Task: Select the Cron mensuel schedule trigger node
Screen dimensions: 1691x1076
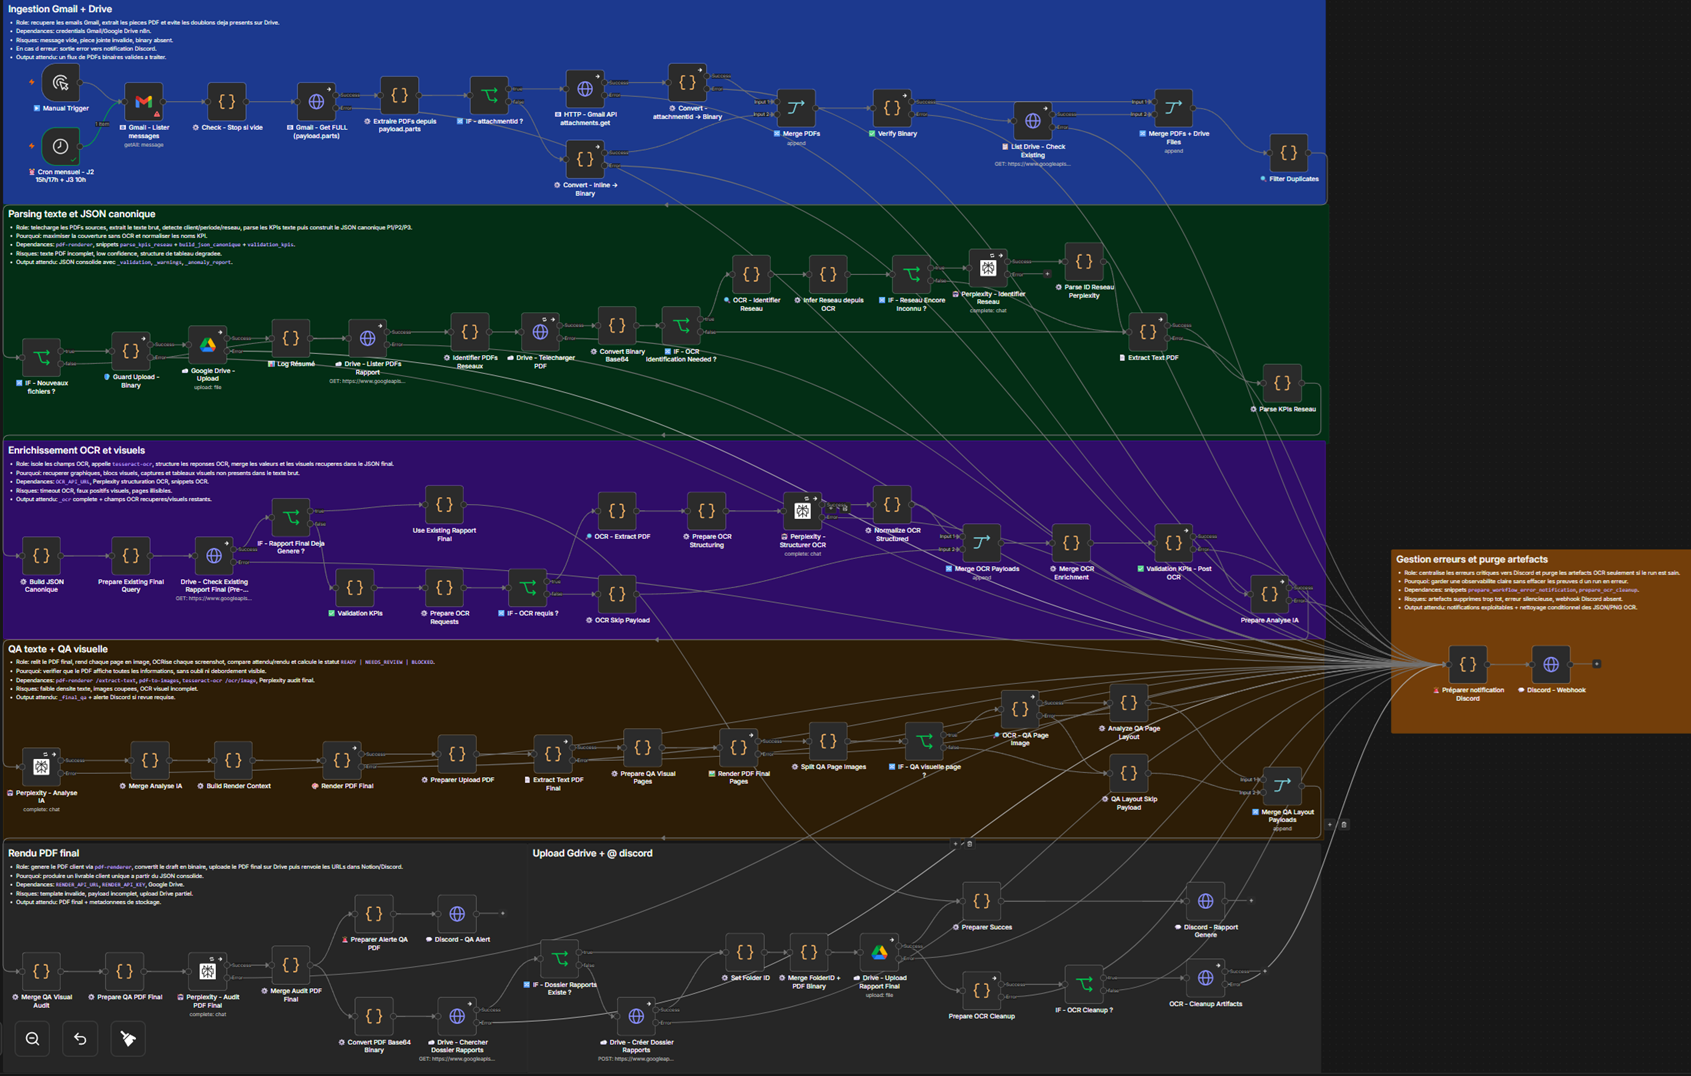Action: pyautogui.click(x=60, y=146)
